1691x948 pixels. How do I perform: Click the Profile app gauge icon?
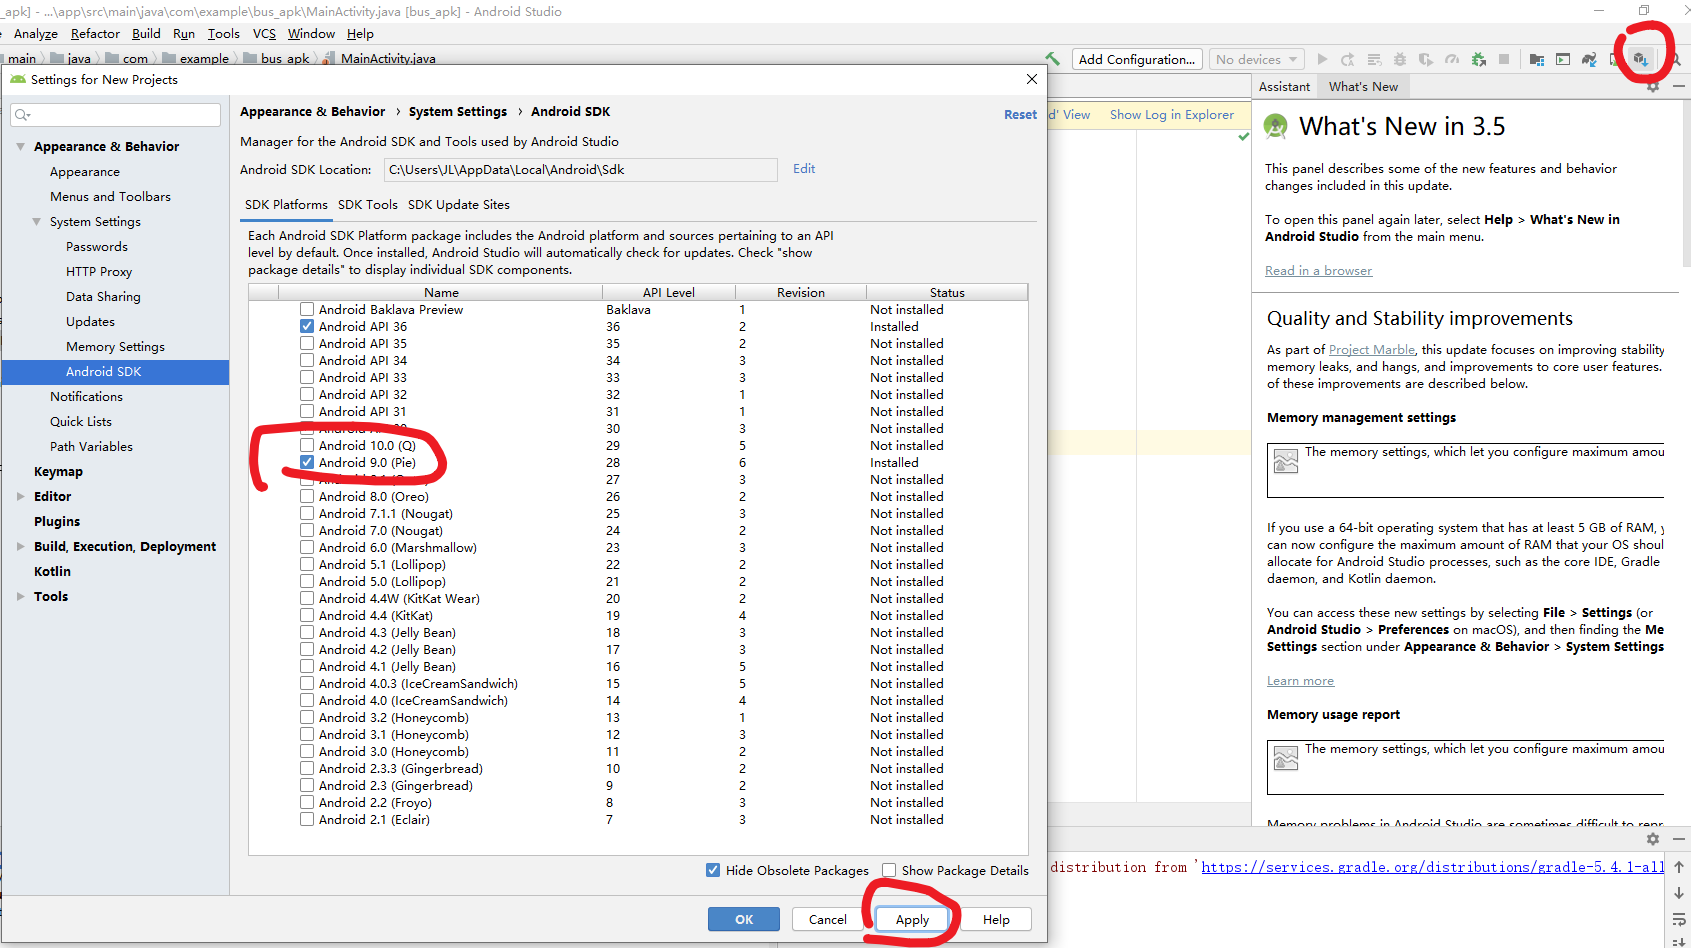(1452, 59)
